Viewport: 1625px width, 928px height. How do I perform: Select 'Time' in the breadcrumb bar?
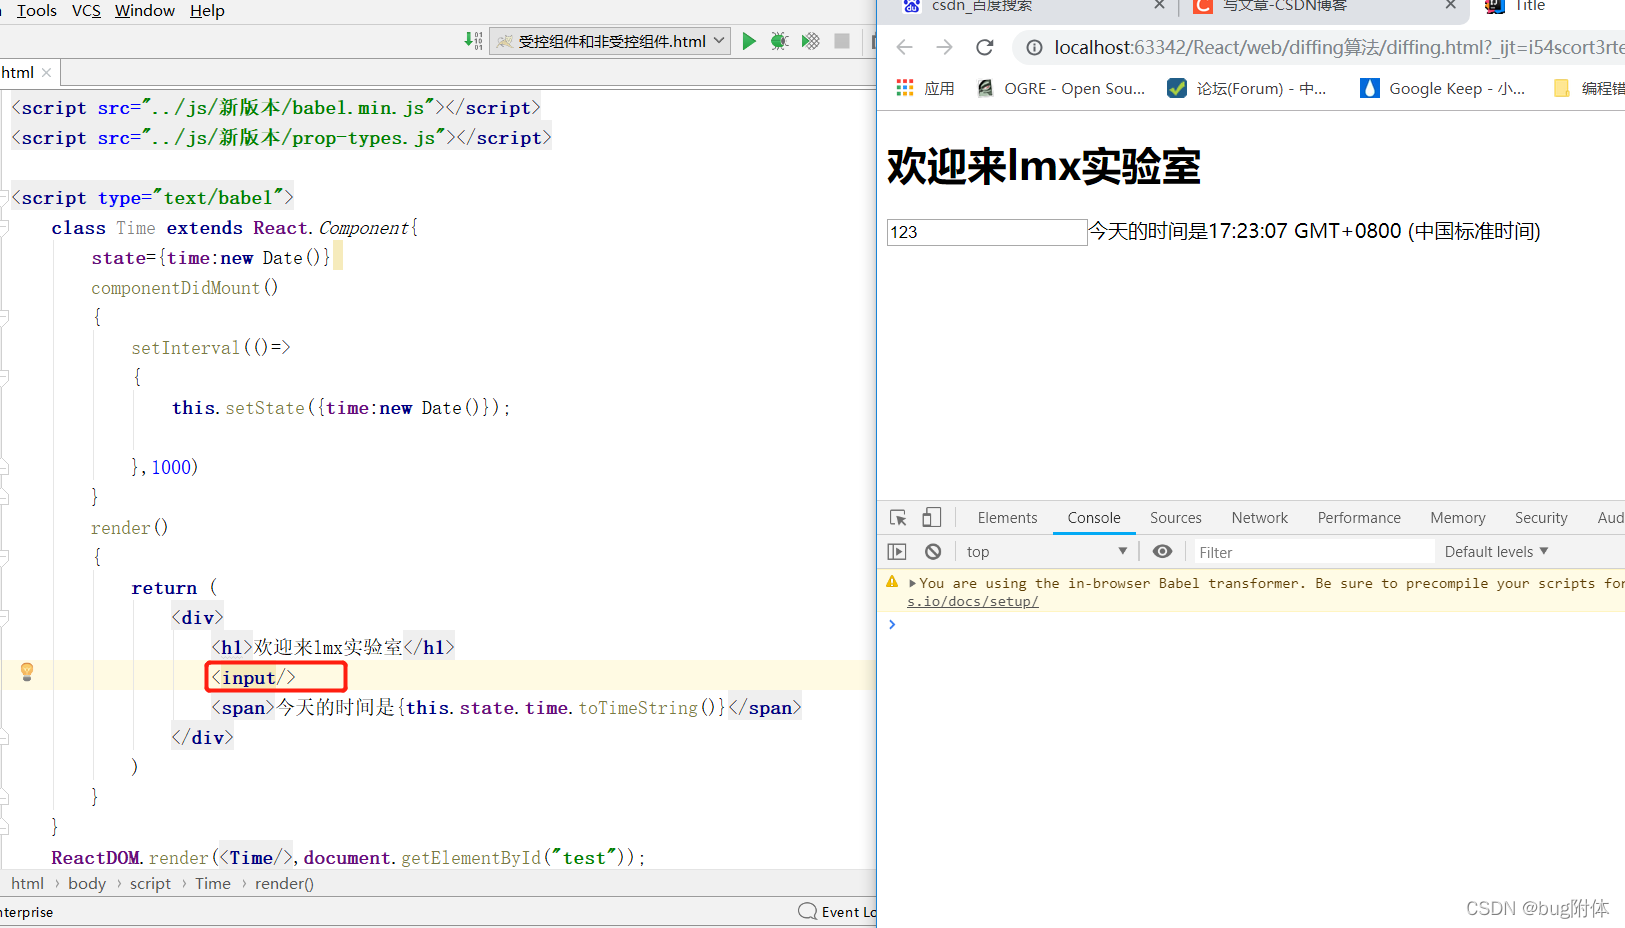coord(213,884)
